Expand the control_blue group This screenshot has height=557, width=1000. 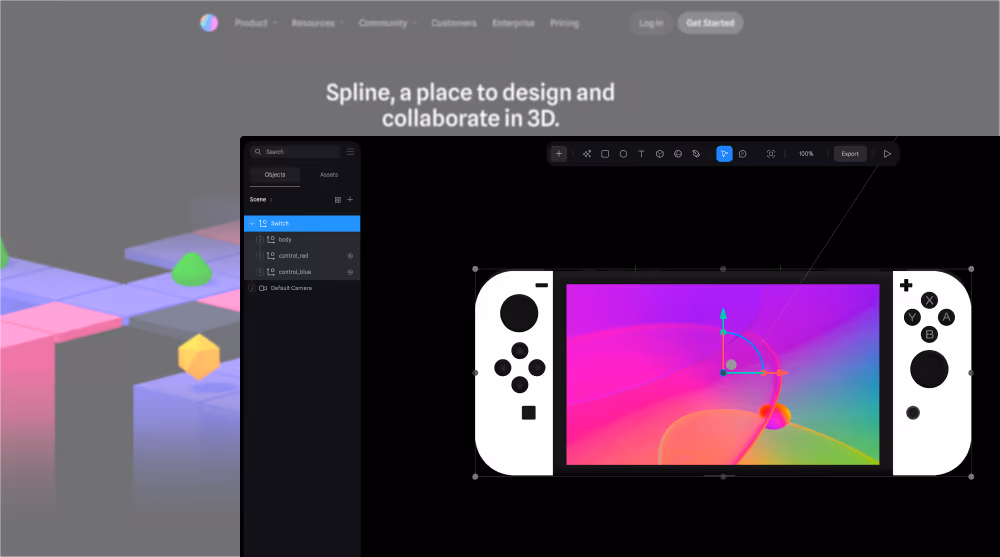click(x=260, y=272)
